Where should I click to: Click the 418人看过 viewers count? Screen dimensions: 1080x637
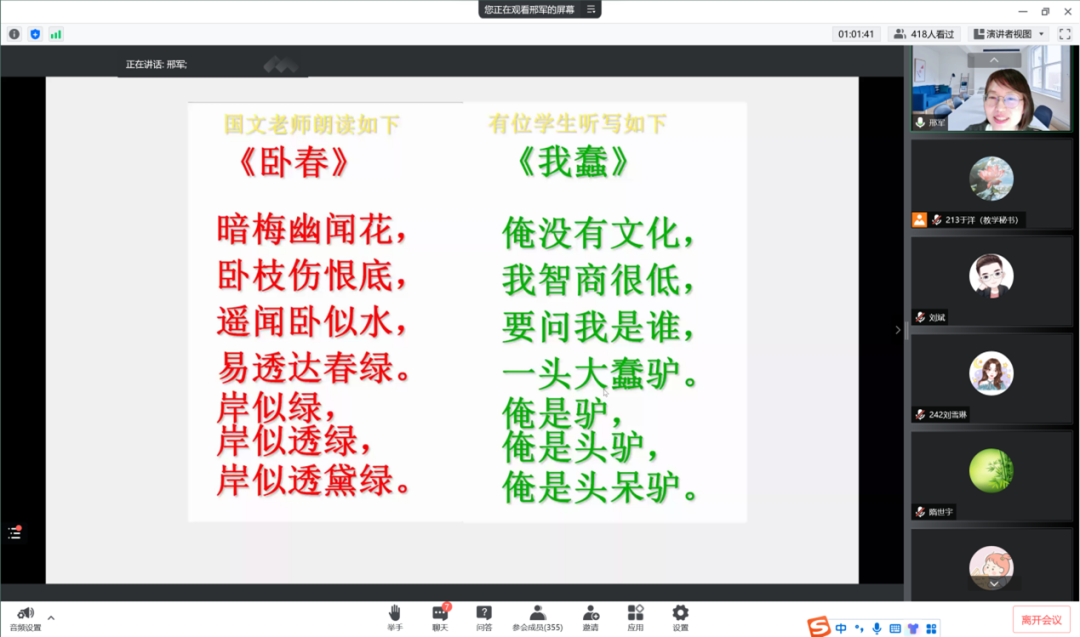925,34
